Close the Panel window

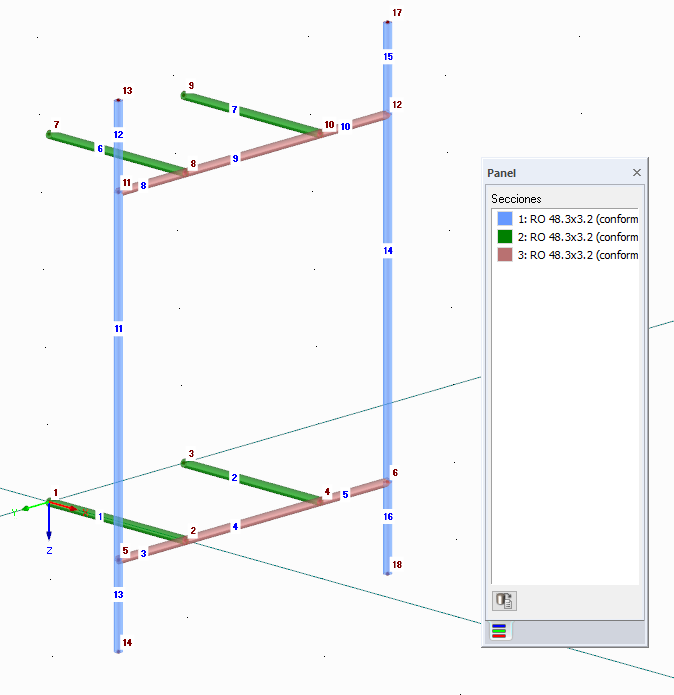pyautogui.click(x=637, y=172)
